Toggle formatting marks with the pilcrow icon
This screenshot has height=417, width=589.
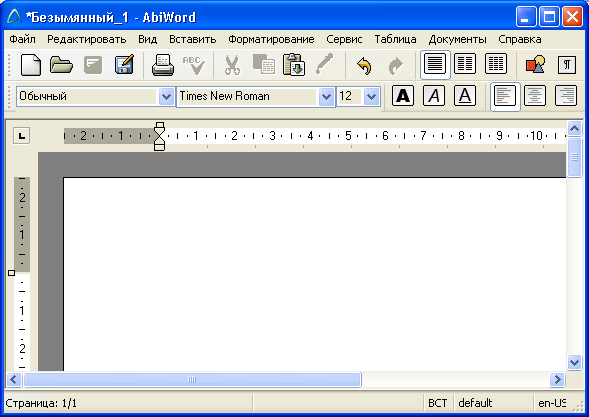(566, 65)
